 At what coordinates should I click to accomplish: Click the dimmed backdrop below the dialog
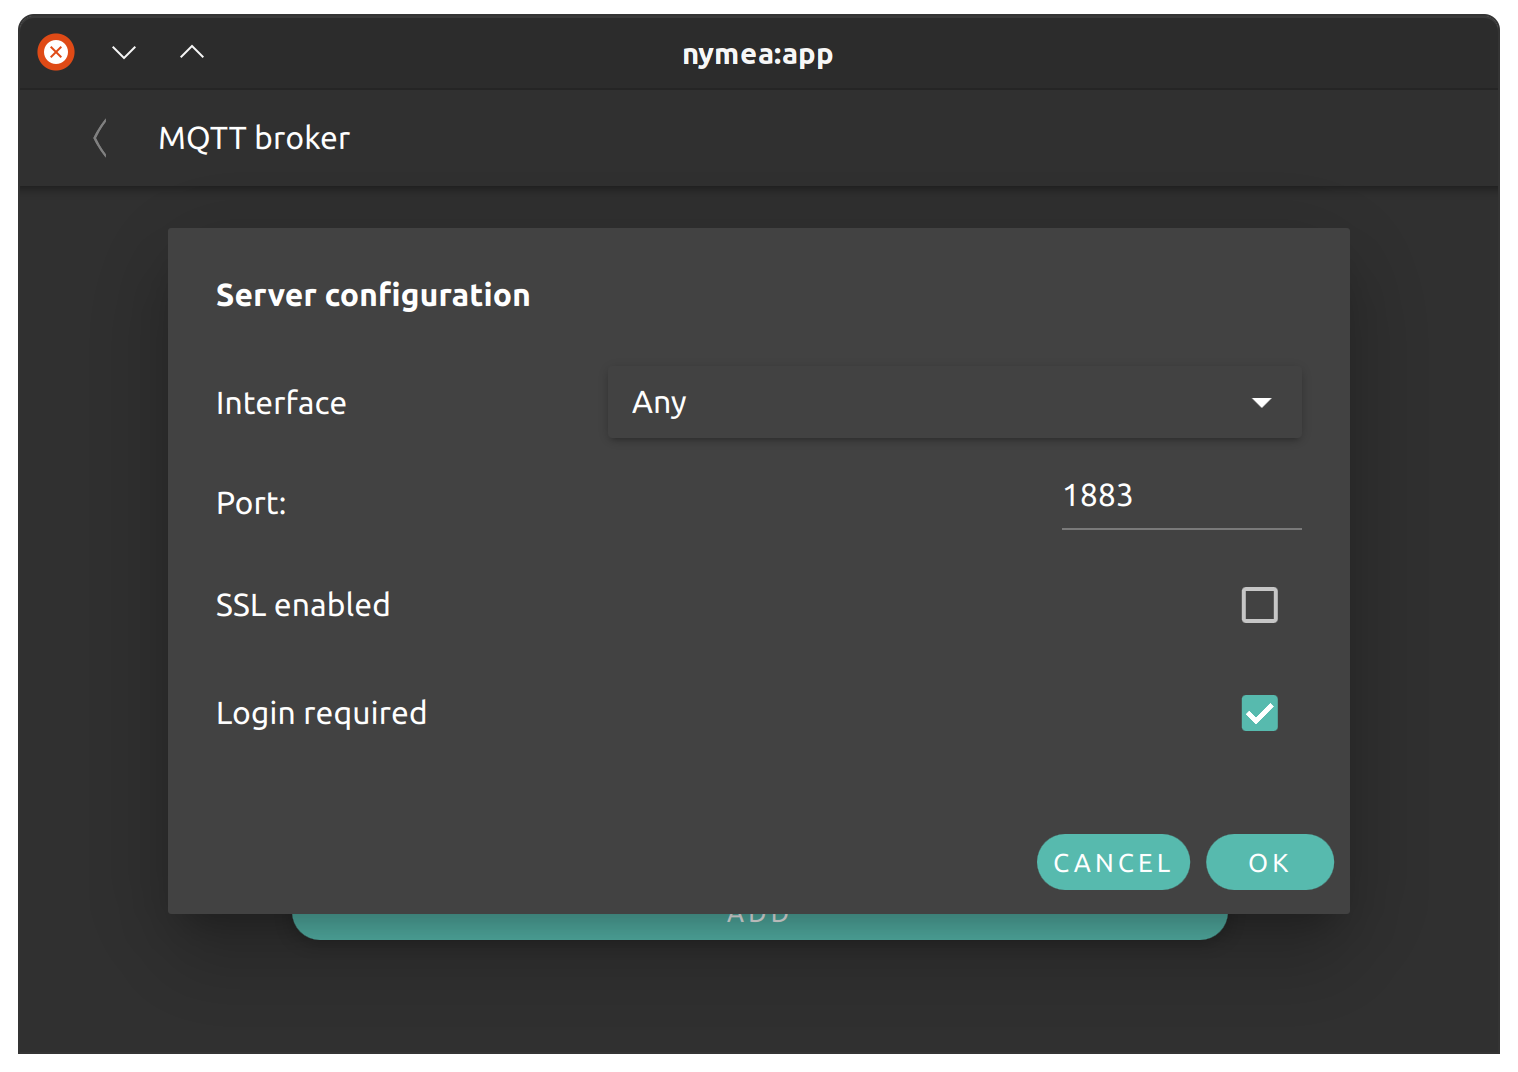[x=758, y=996]
